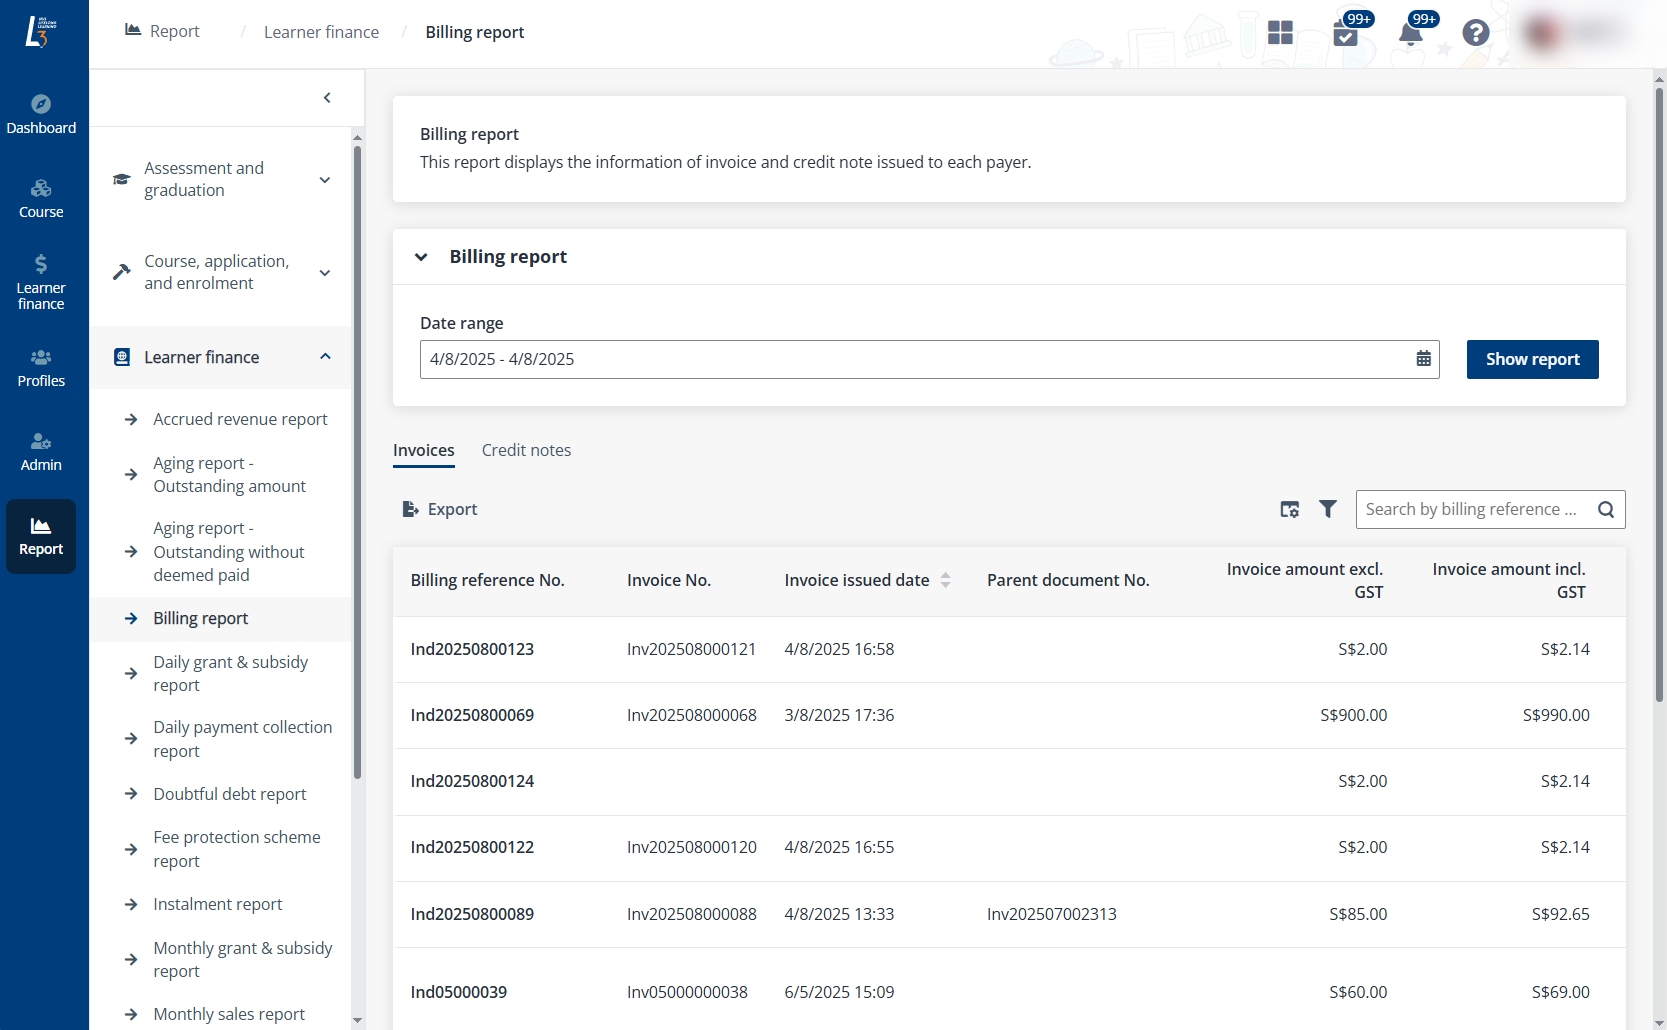The image size is (1667, 1030).
Task: Open the Dashboard from the sidebar
Action: [41, 112]
